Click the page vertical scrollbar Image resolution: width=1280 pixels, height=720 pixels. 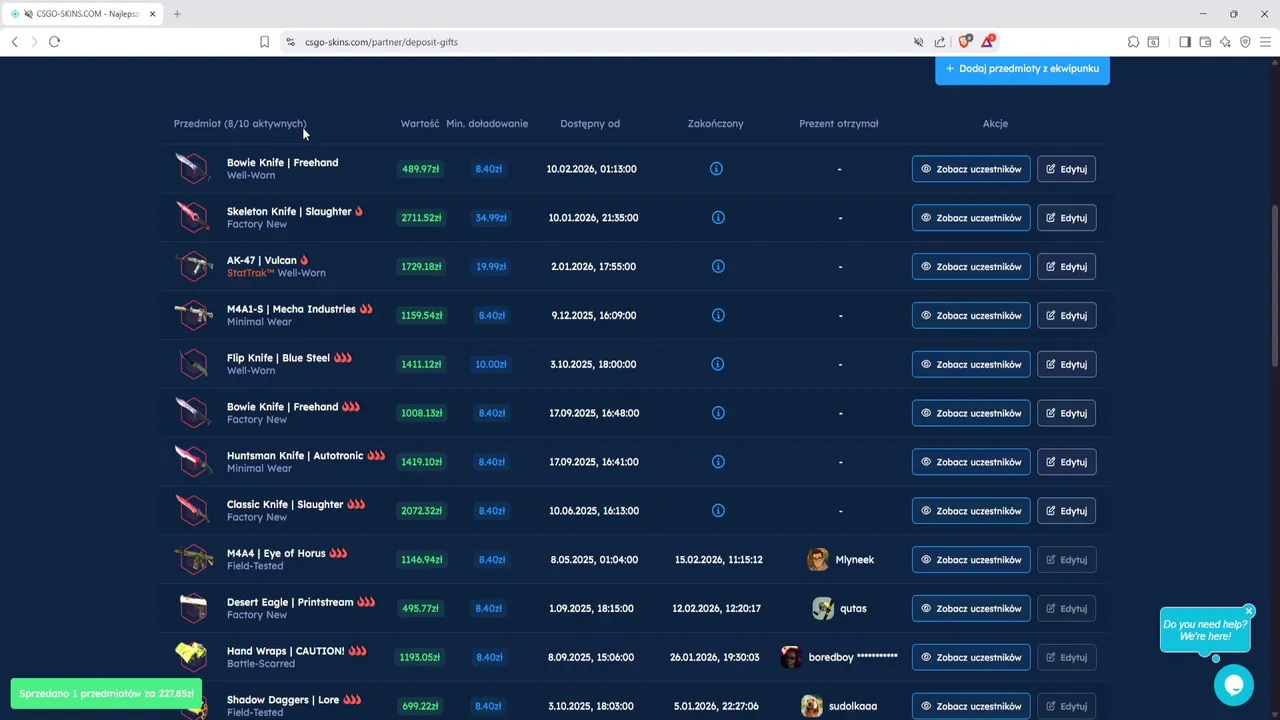[1274, 285]
